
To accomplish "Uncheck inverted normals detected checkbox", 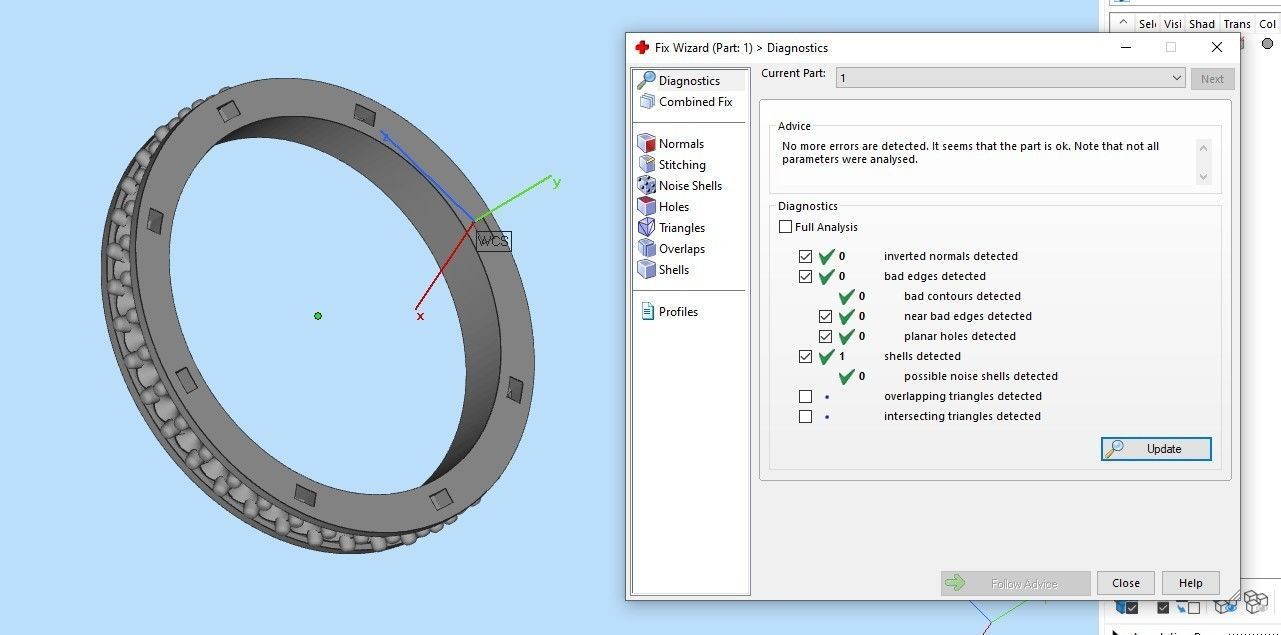I will (x=805, y=256).
